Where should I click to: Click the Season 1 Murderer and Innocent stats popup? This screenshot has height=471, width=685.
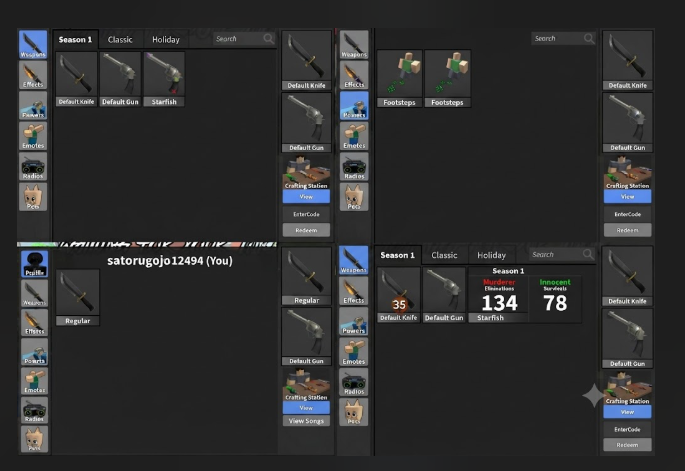pyautogui.click(x=525, y=295)
